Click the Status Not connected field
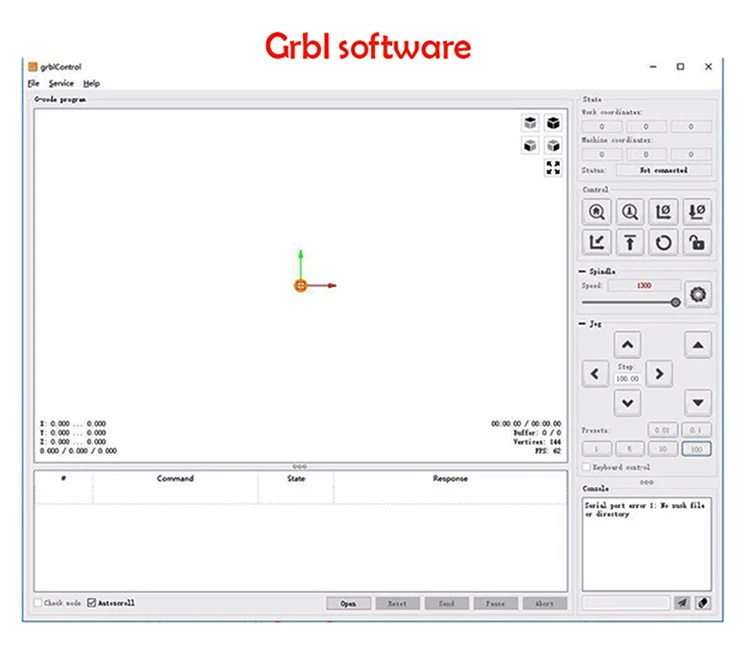This screenshot has height=653, width=750. [x=663, y=170]
